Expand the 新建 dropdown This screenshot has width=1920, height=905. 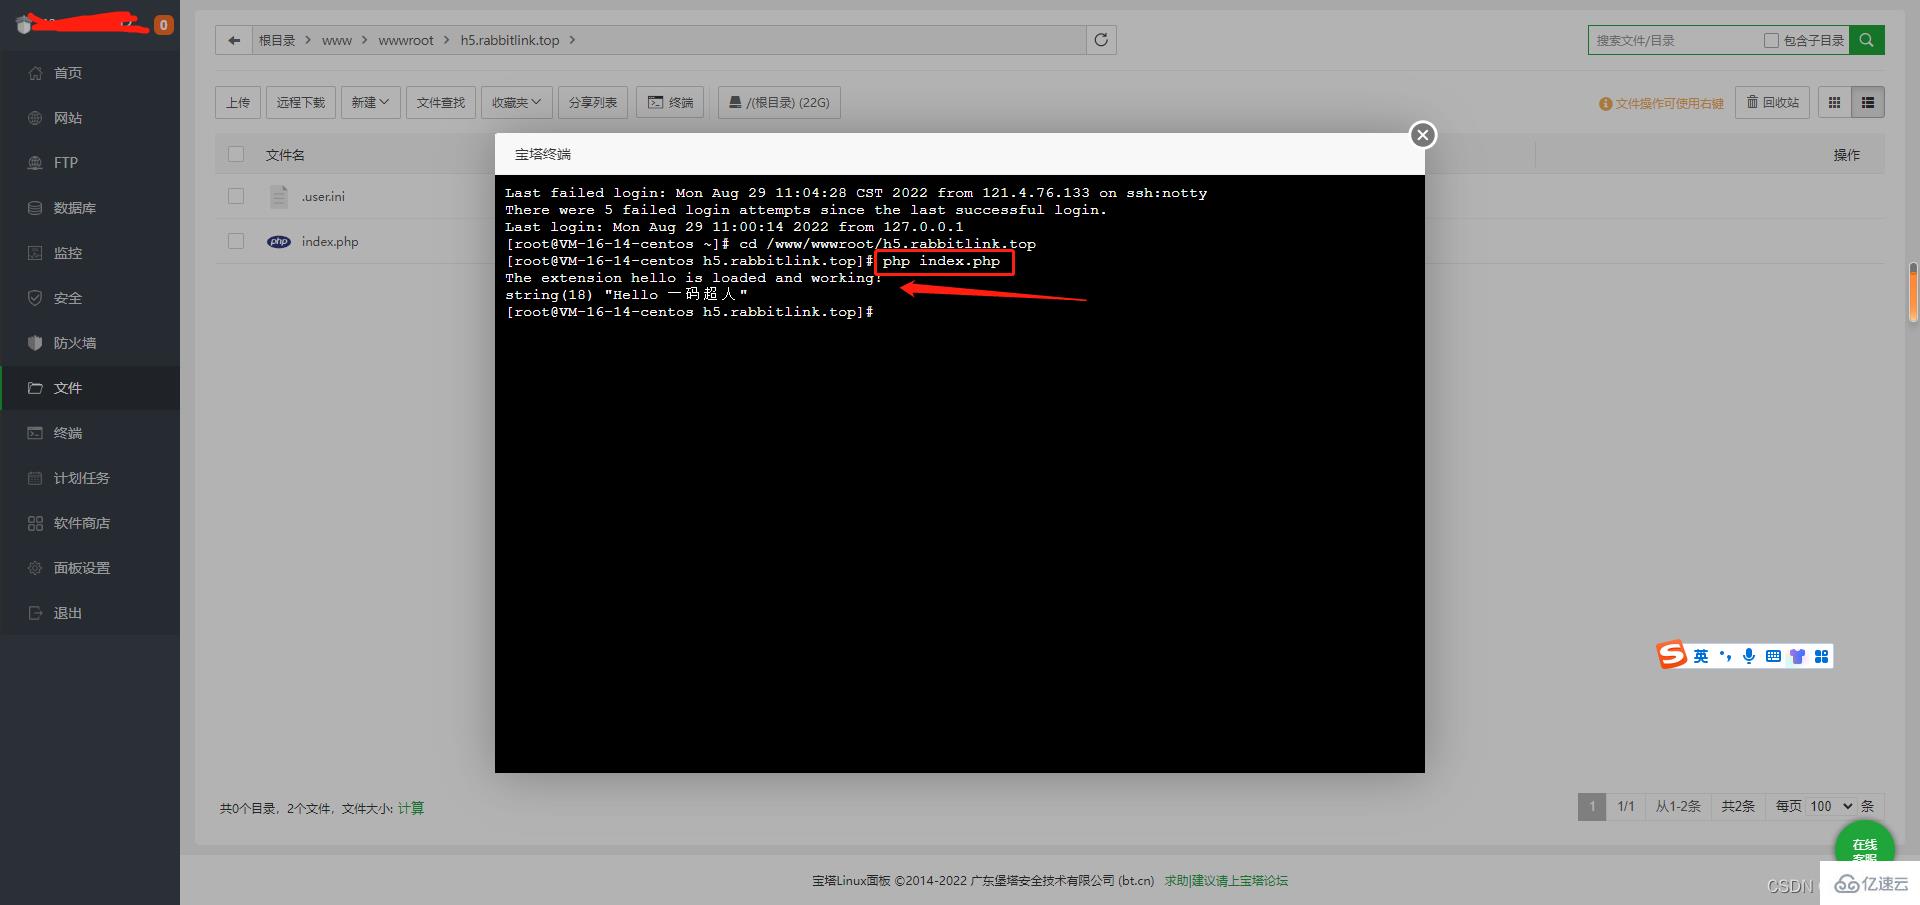click(370, 102)
